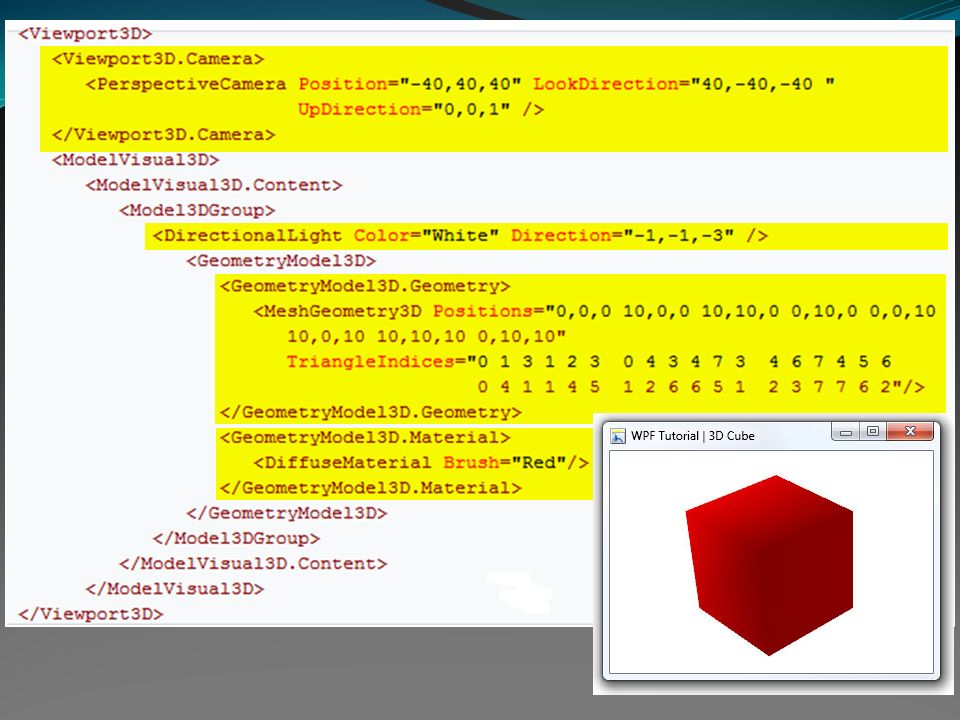Close the WPF Tutorial 3D Cube window

910,432
